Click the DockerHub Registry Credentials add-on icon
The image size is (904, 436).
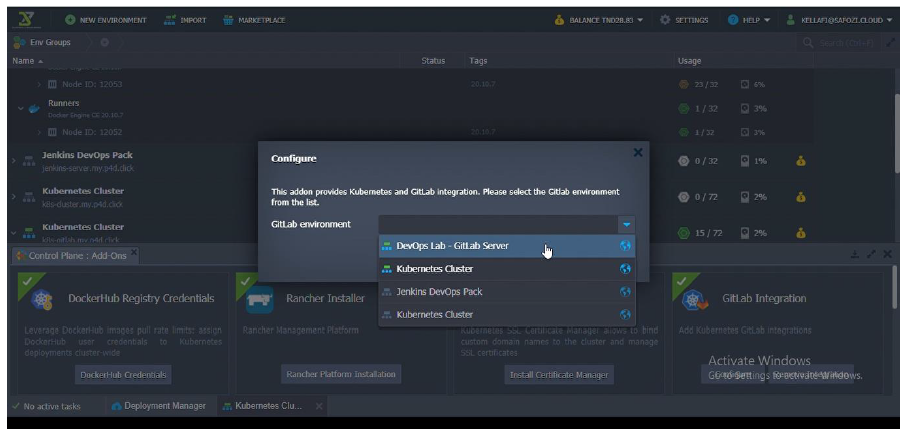pos(42,299)
